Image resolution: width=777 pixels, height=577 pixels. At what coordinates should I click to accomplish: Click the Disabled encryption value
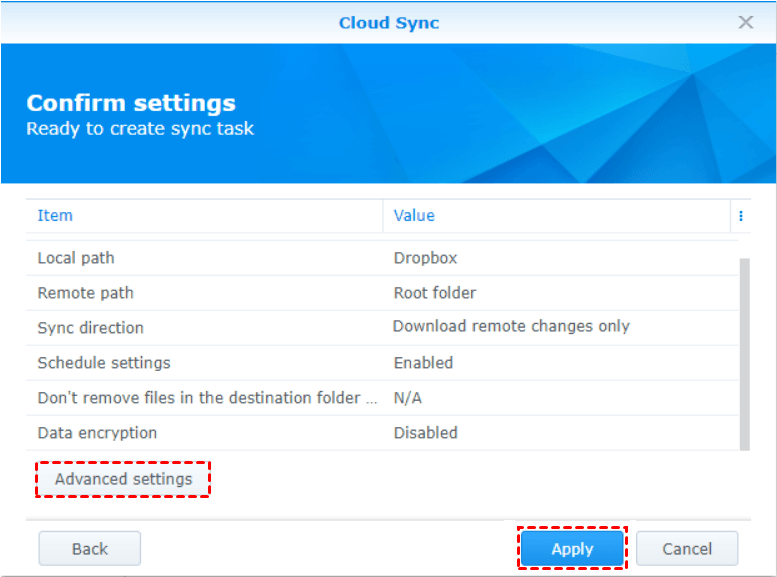(425, 433)
